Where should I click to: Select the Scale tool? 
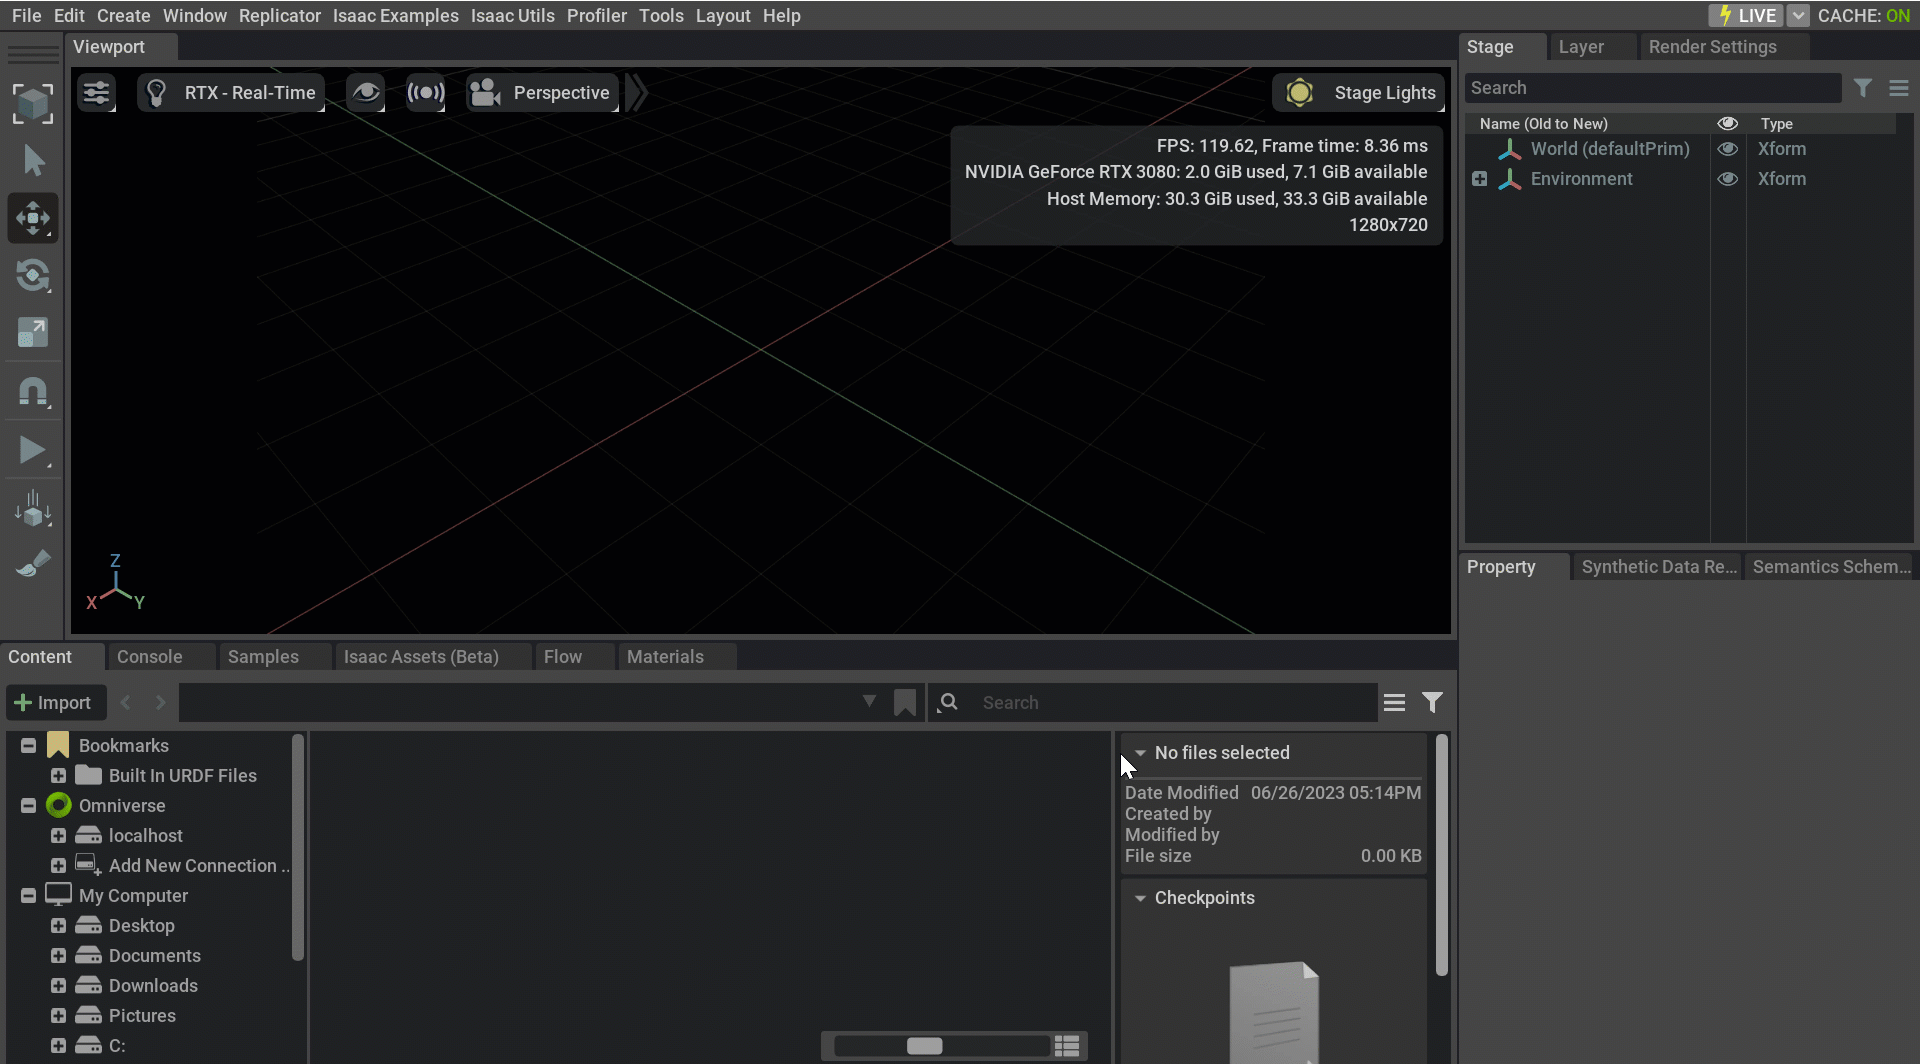click(x=33, y=332)
